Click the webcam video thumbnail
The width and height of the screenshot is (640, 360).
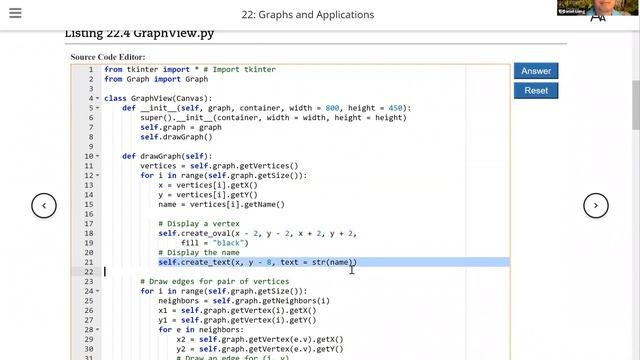pyautogui.click(x=598, y=8)
